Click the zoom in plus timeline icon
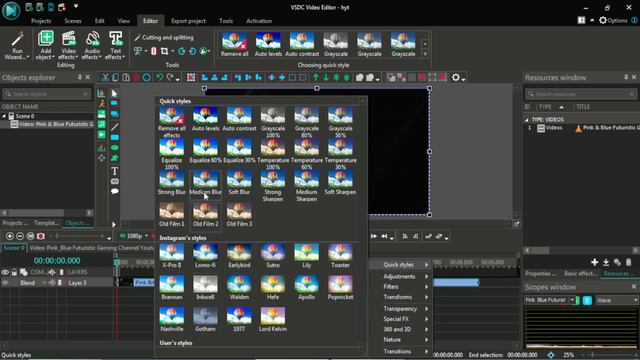The height and width of the screenshot is (360, 640). pyautogui.click(x=10, y=236)
